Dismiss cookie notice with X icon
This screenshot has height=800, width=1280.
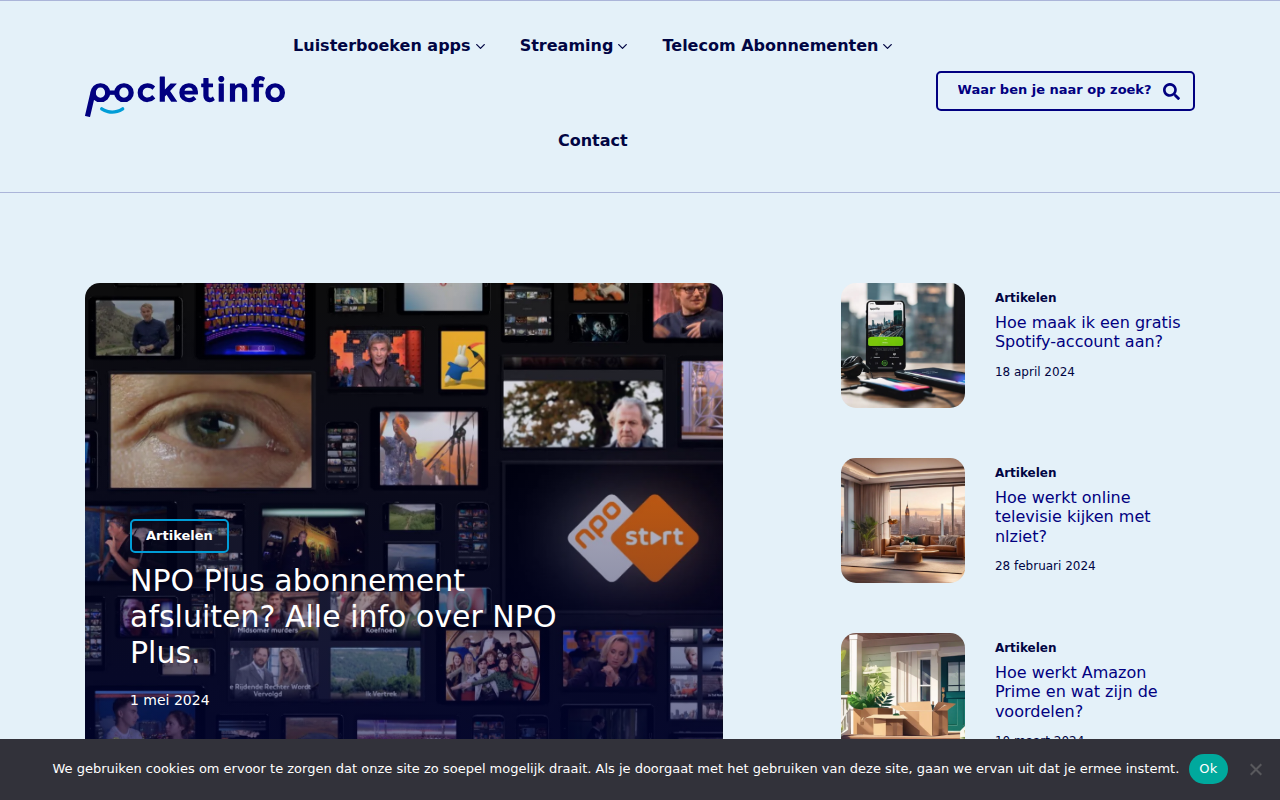[x=1256, y=769]
